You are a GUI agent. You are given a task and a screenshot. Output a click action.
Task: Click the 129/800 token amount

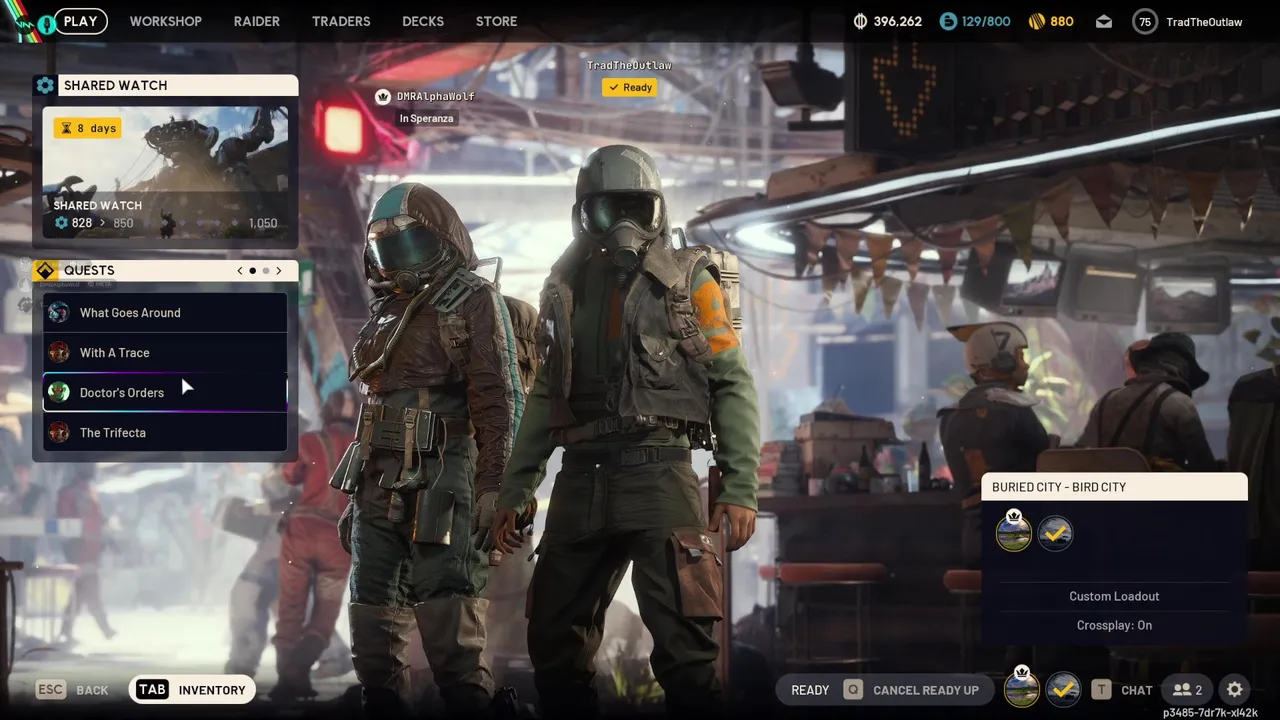pyautogui.click(x=986, y=21)
